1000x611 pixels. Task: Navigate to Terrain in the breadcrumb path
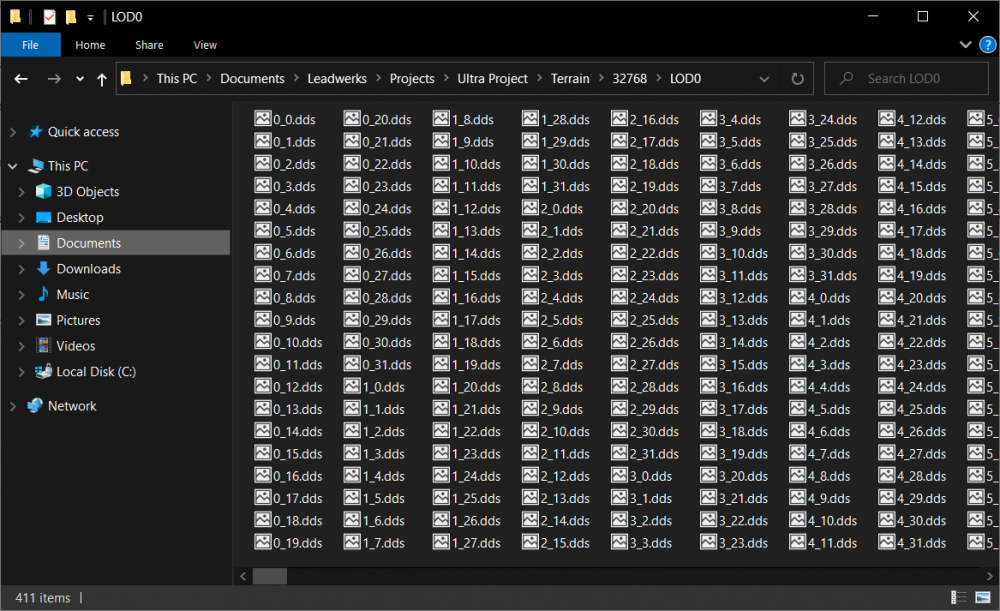click(x=569, y=79)
